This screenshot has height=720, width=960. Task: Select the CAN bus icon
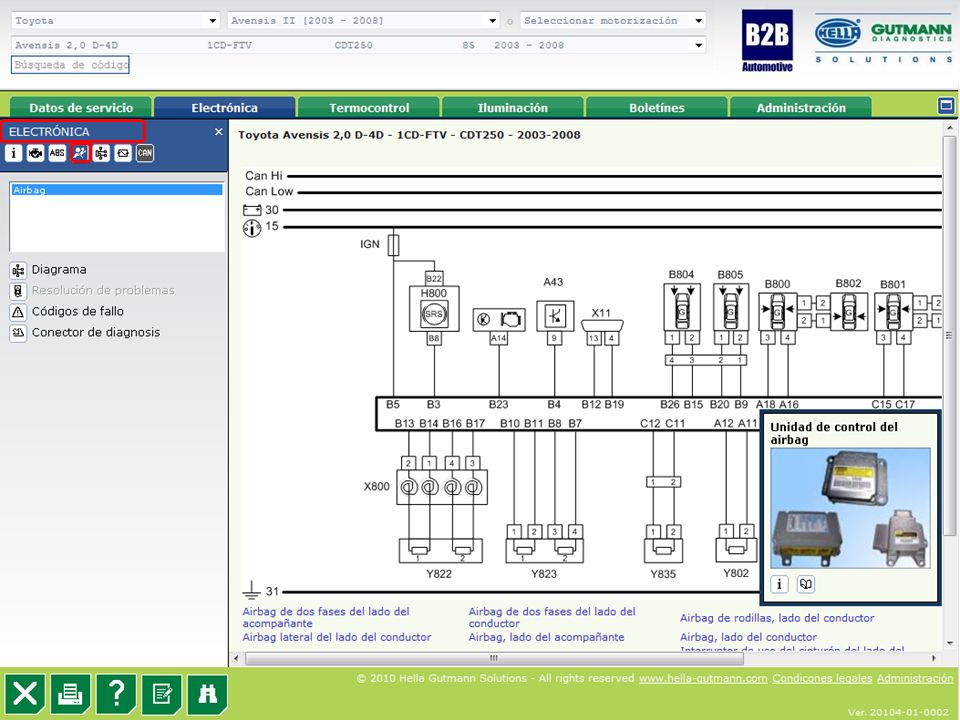(x=144, y=153)
